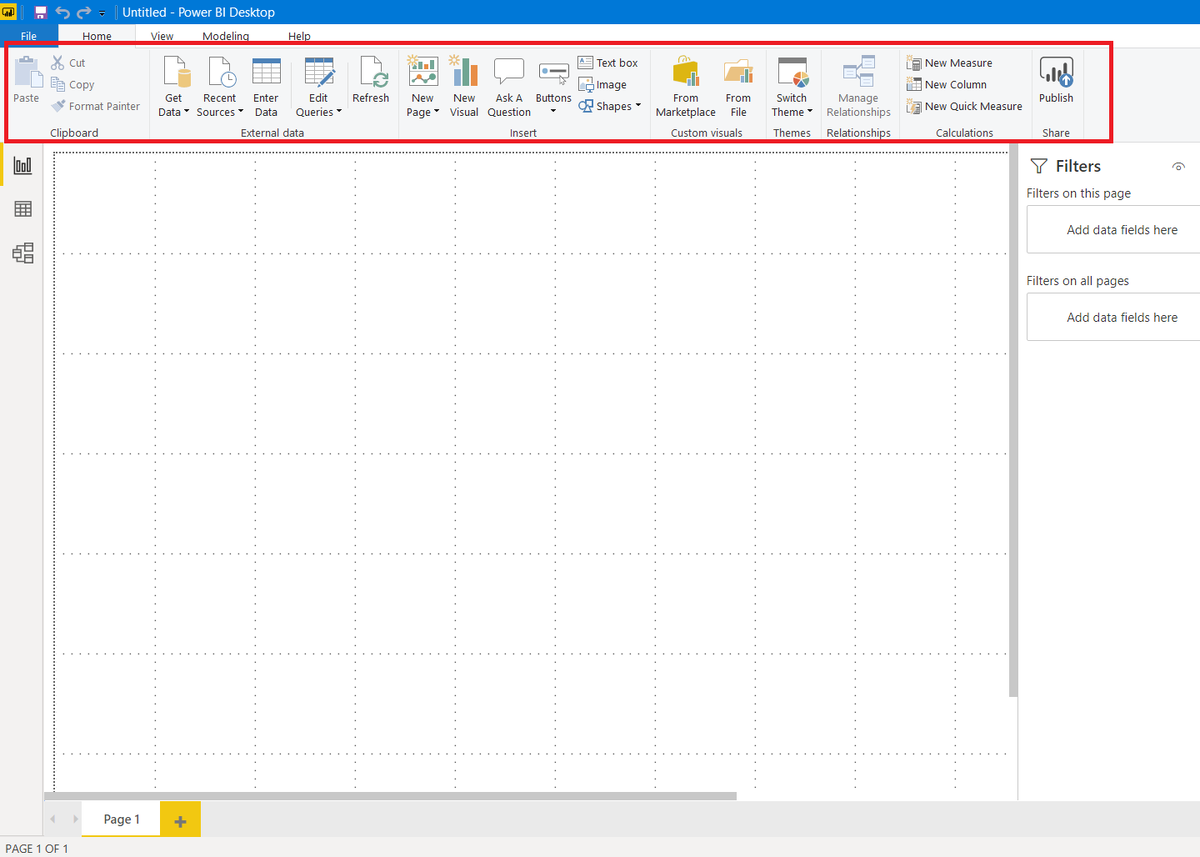The width and height of the screenshot is (1200, 857).
Task: Create a New Quick Measure
Action: [x=965, y=106]
